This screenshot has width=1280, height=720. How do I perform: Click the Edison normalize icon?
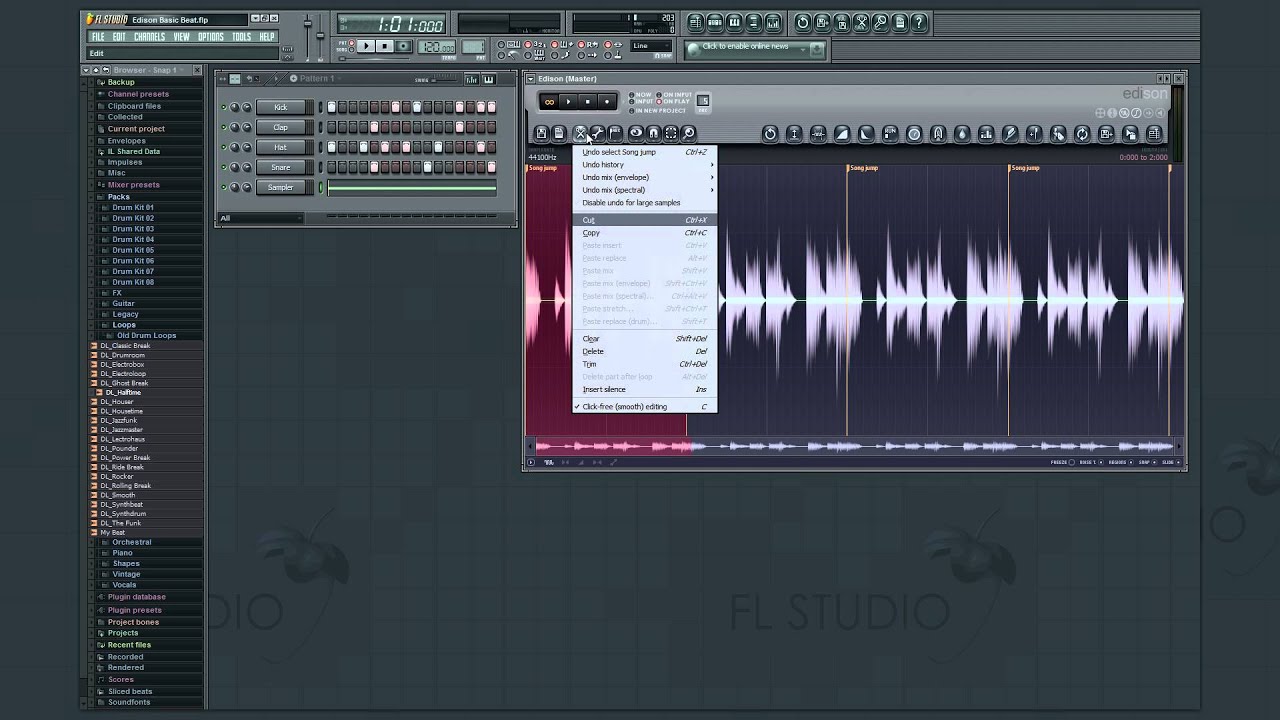tap(794, 134)
